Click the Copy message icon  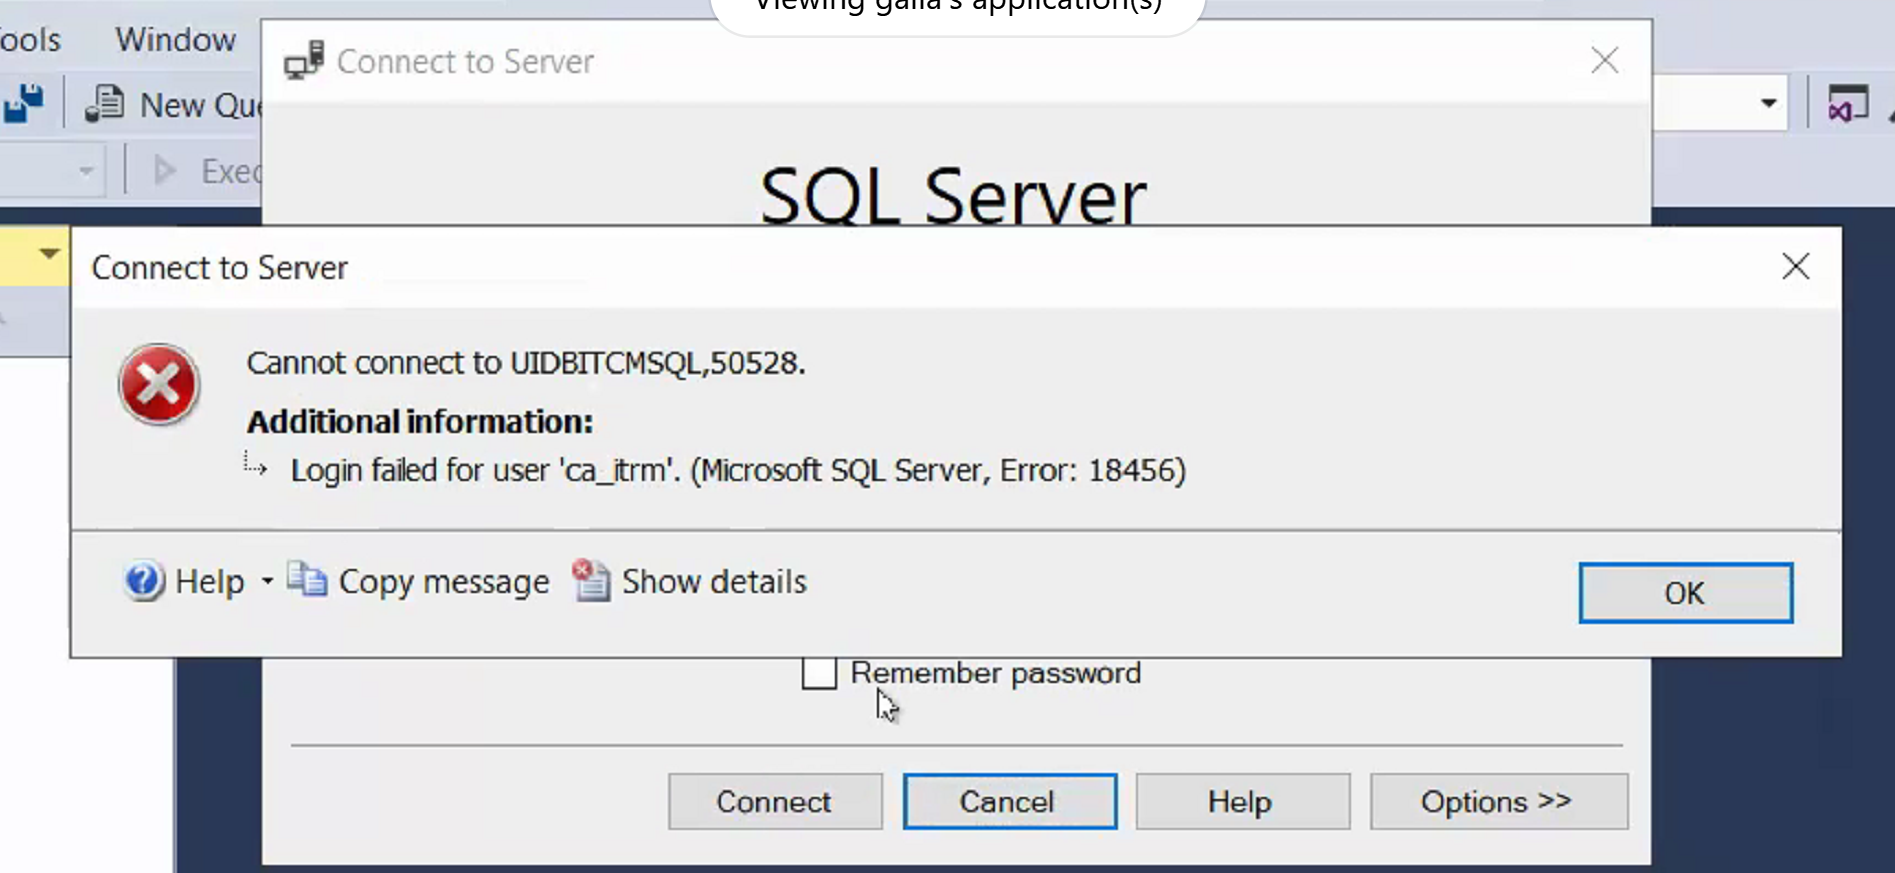coord(307,581)
